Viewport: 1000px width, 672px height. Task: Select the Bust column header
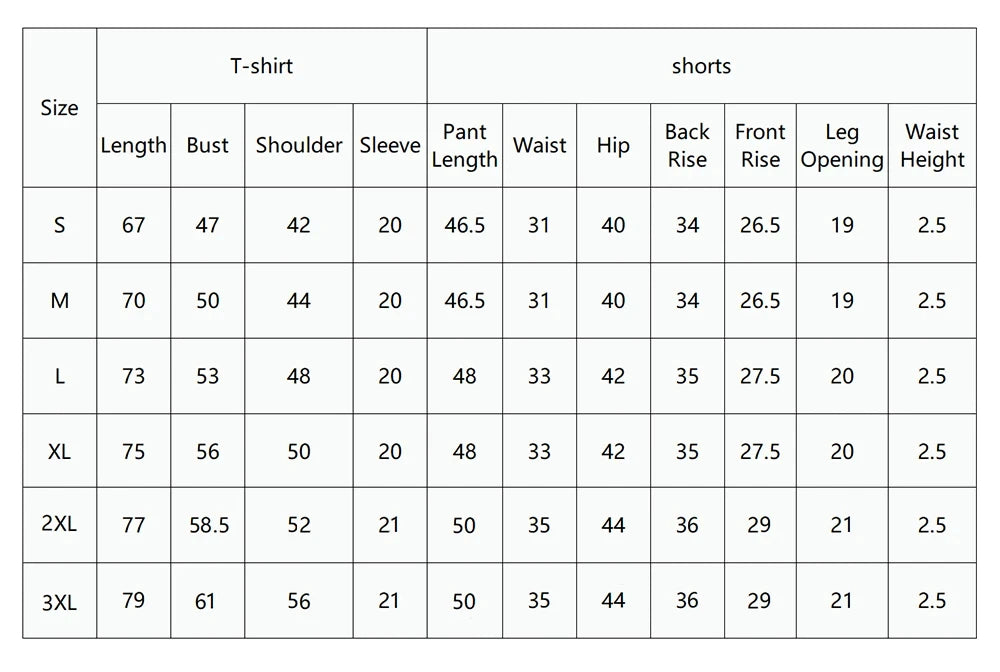point(207,145)
